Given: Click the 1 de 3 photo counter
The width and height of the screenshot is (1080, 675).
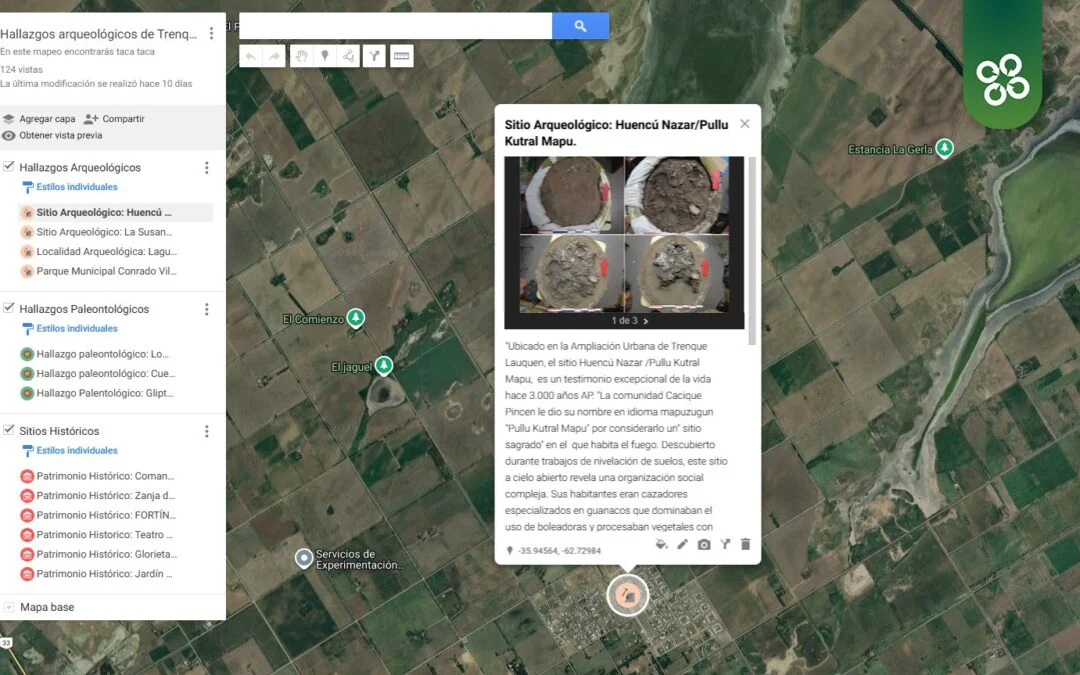Looking at the screenshot, I should [x=624, y=321].
